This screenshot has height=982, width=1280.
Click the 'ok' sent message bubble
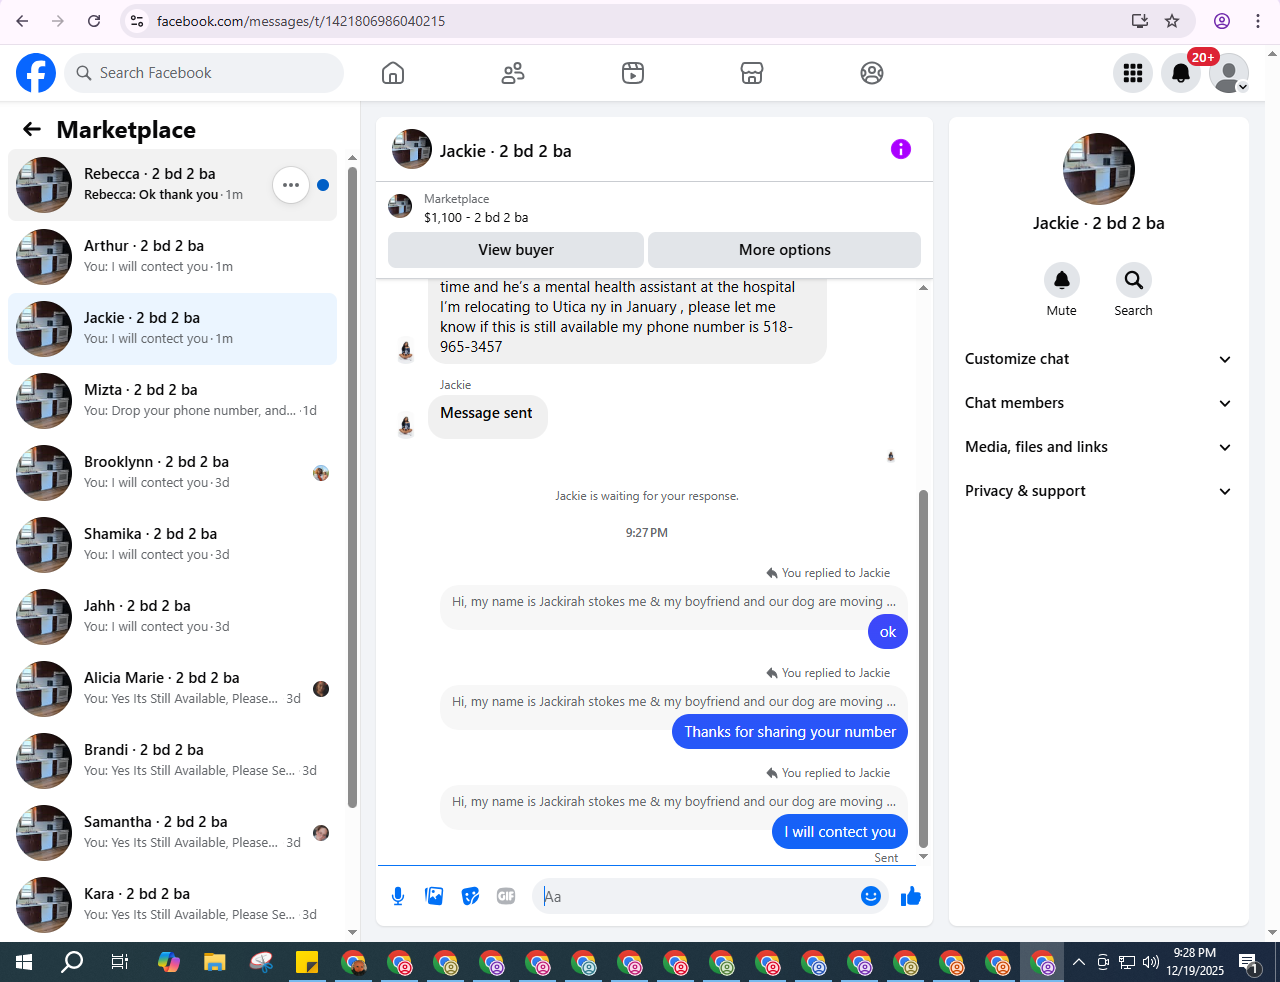[x=888, y=632]
